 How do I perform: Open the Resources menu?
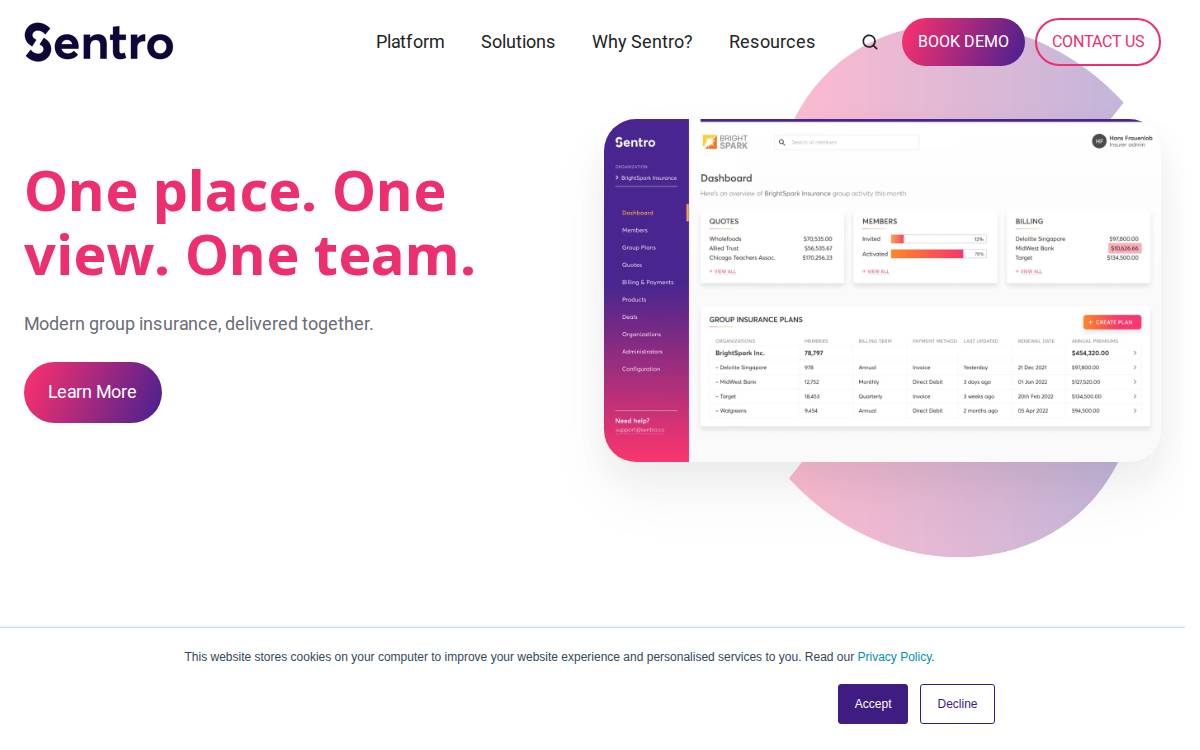[772, 42]
